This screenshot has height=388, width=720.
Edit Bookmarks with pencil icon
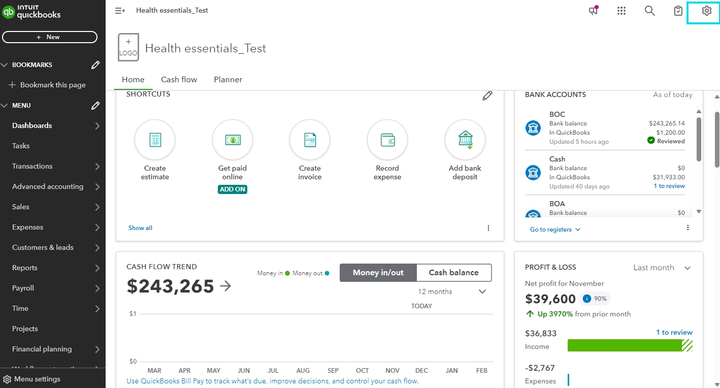95,65
